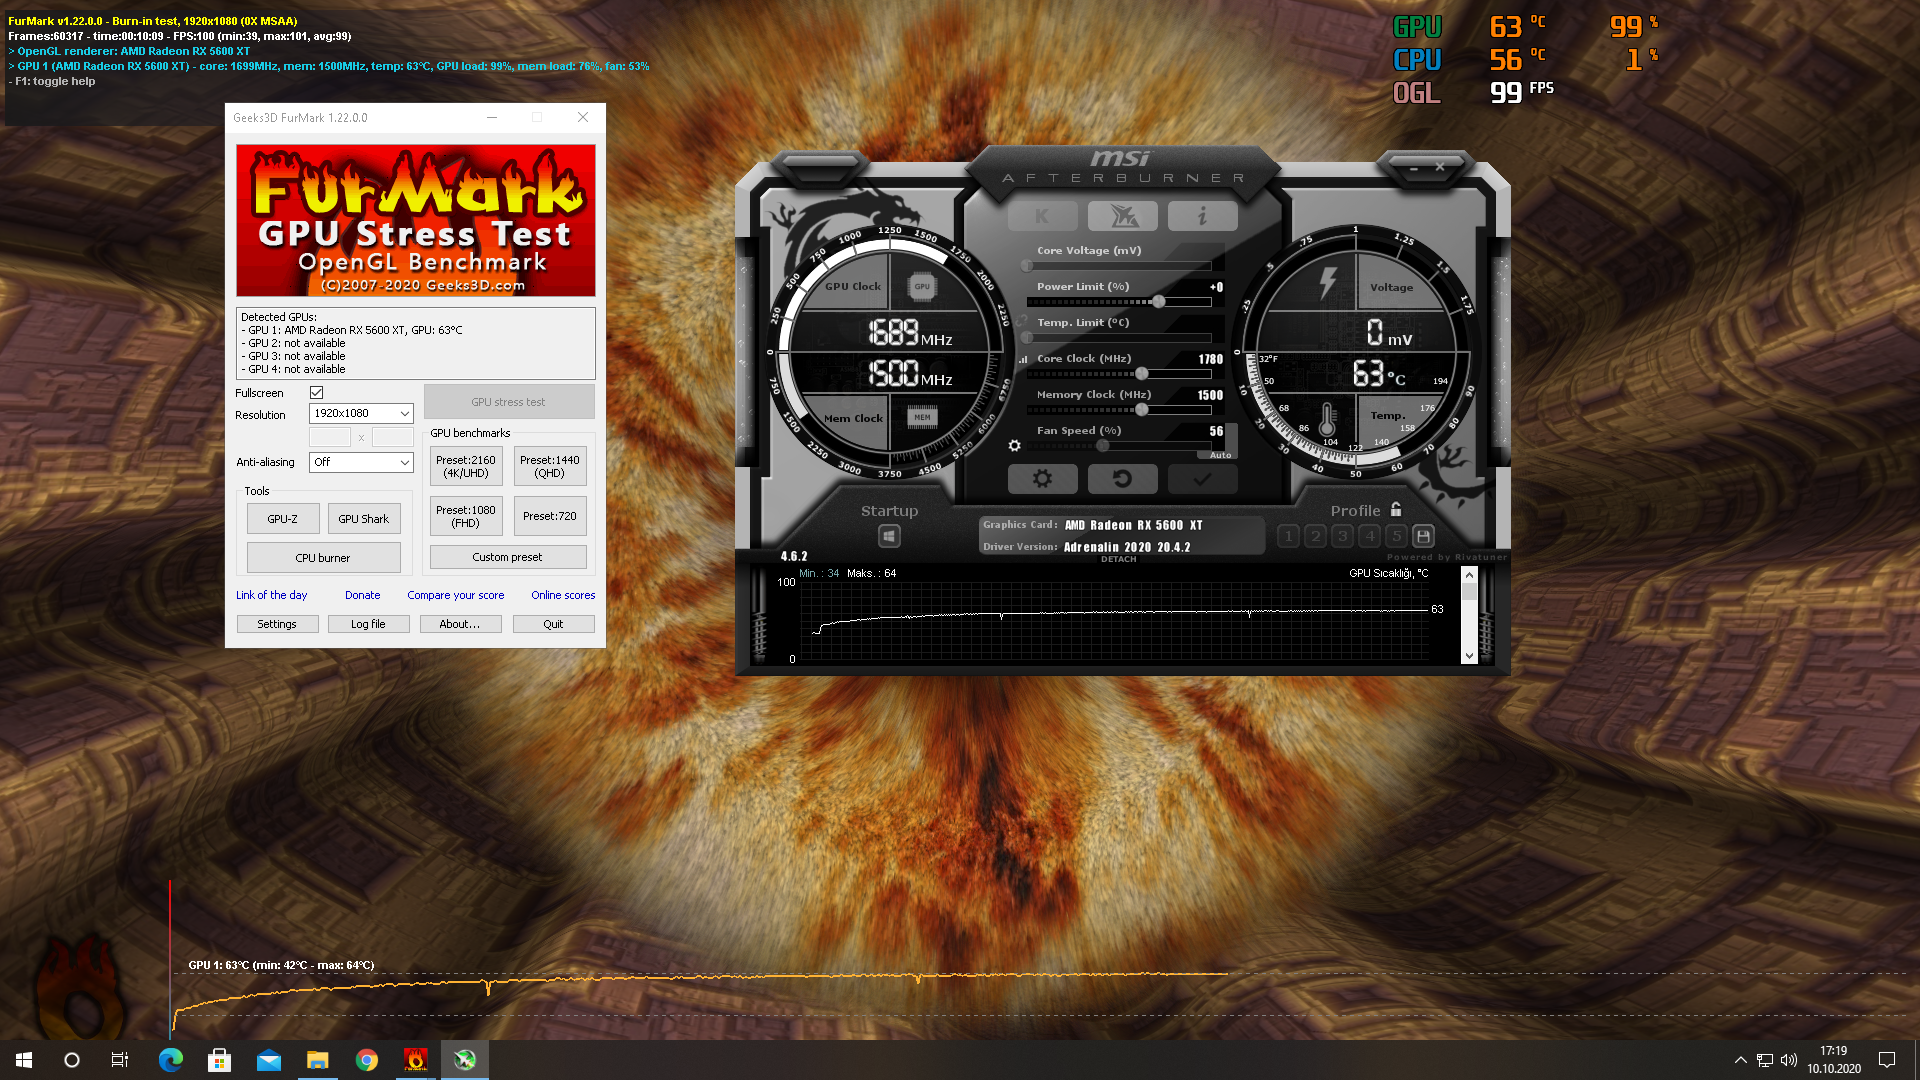Open Link of the day
The image size is (1920, 1080).
click(x=272, y=595)
